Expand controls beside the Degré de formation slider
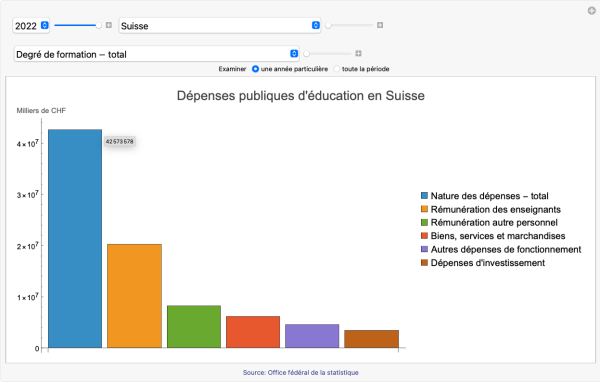Screen dimensions: 600x383 [x=358, y=53]
